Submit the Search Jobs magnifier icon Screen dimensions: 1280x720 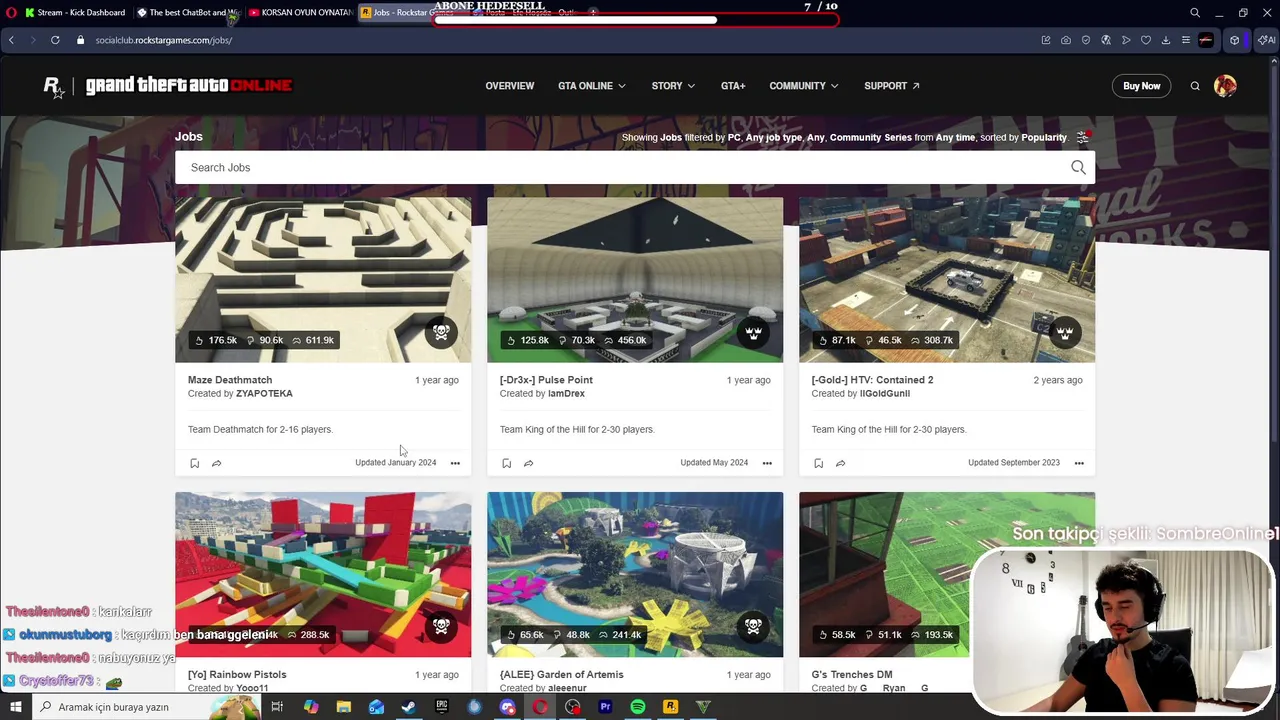tap(1078, 168)
